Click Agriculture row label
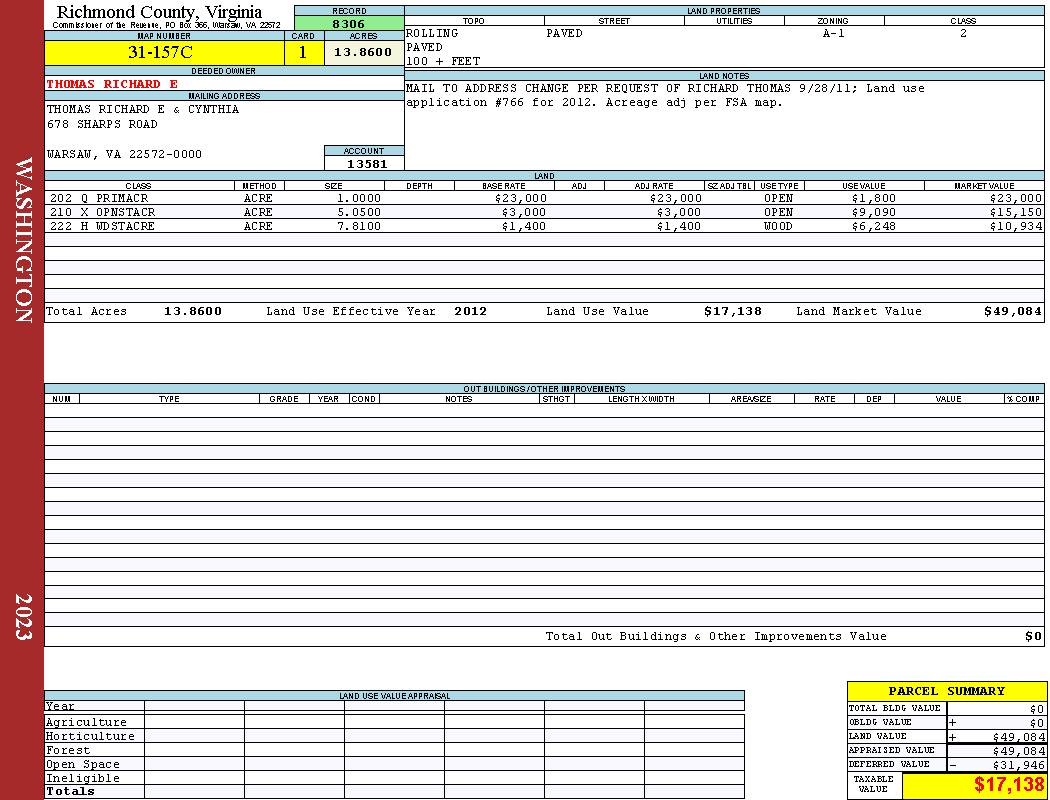The width and height of the screenshot is (1050, 800). pyautogui.click(x=86, y=722)
